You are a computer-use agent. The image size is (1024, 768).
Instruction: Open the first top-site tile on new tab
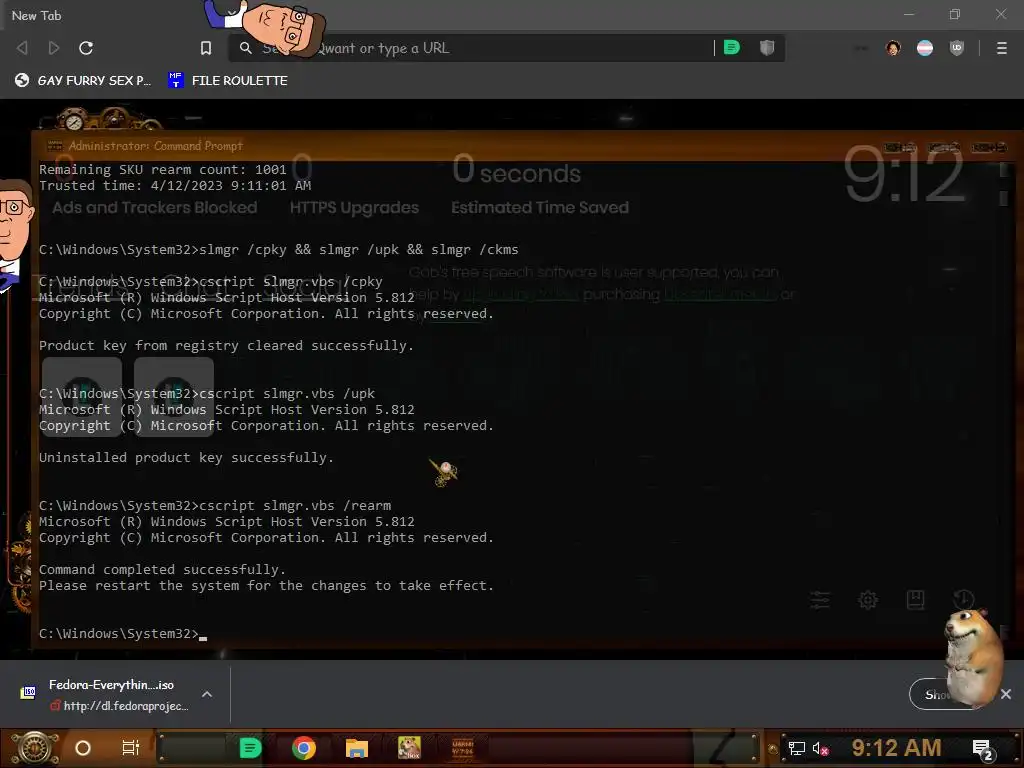(82, 396)
